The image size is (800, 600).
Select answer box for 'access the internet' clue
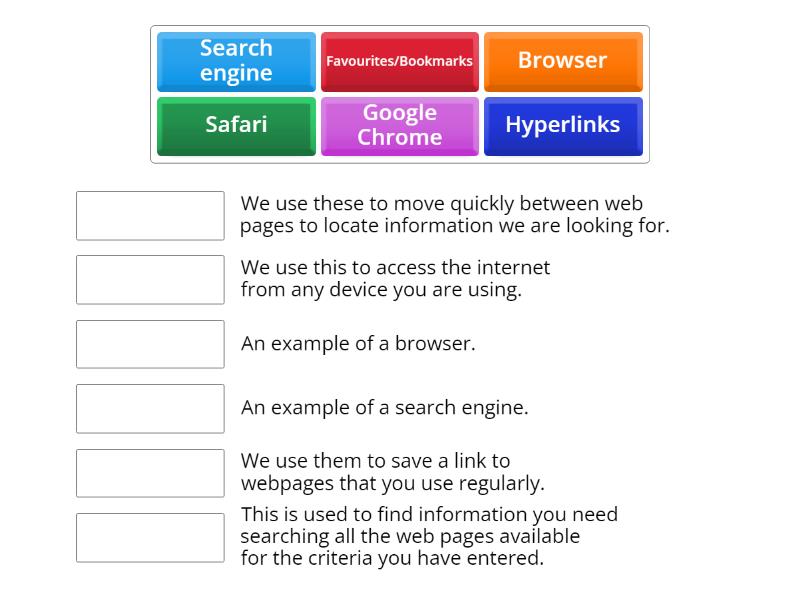[150, 280]
